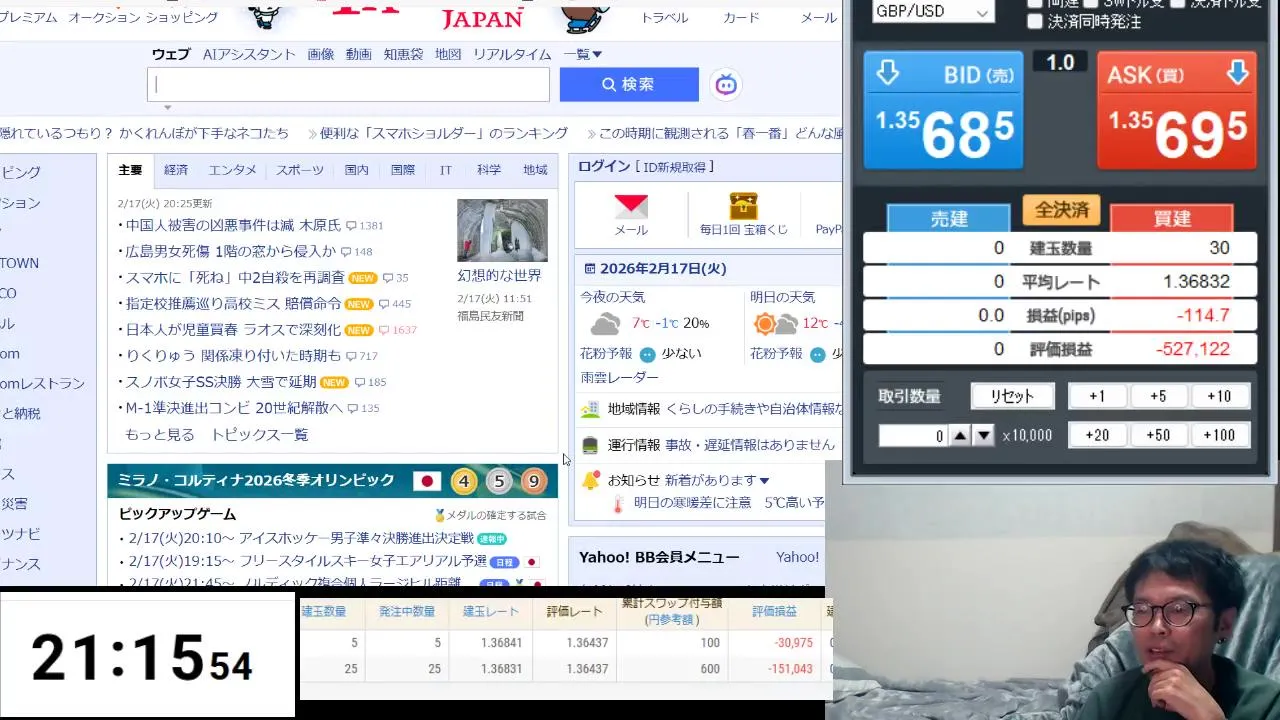The height and width of the screenshot is (720, 1280).
Task: Switch to the 画像 search tab
Action: click(321, 54)
